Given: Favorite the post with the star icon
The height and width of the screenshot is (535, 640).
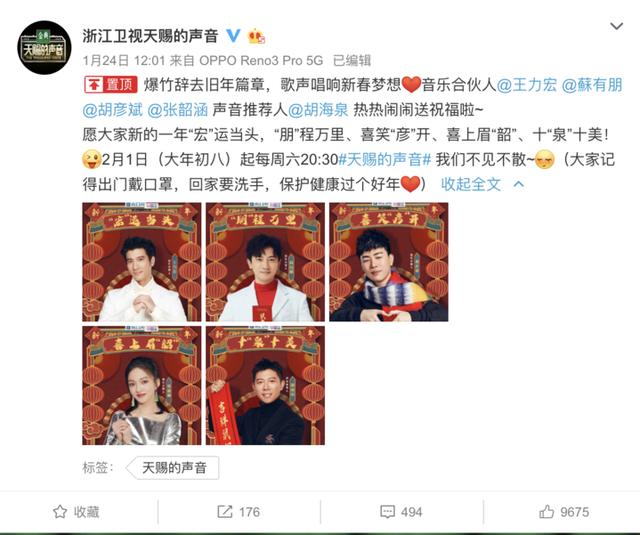Looking at the screenshot, I should 76,512.
